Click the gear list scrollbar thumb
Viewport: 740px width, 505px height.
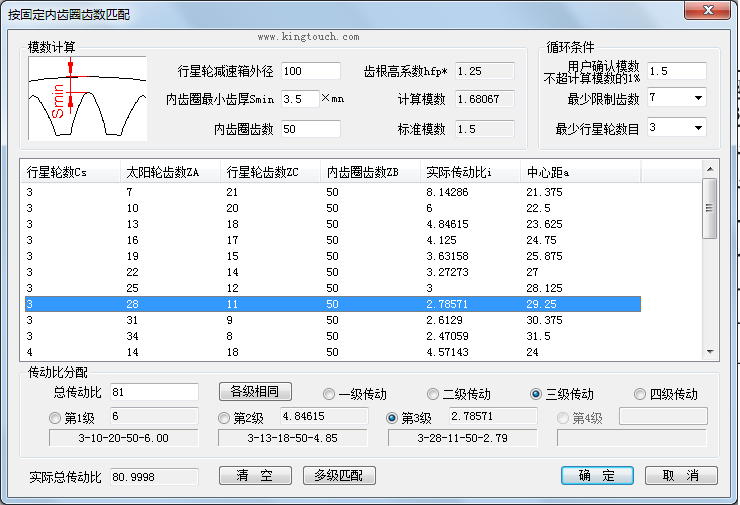[x=709, y=208]
